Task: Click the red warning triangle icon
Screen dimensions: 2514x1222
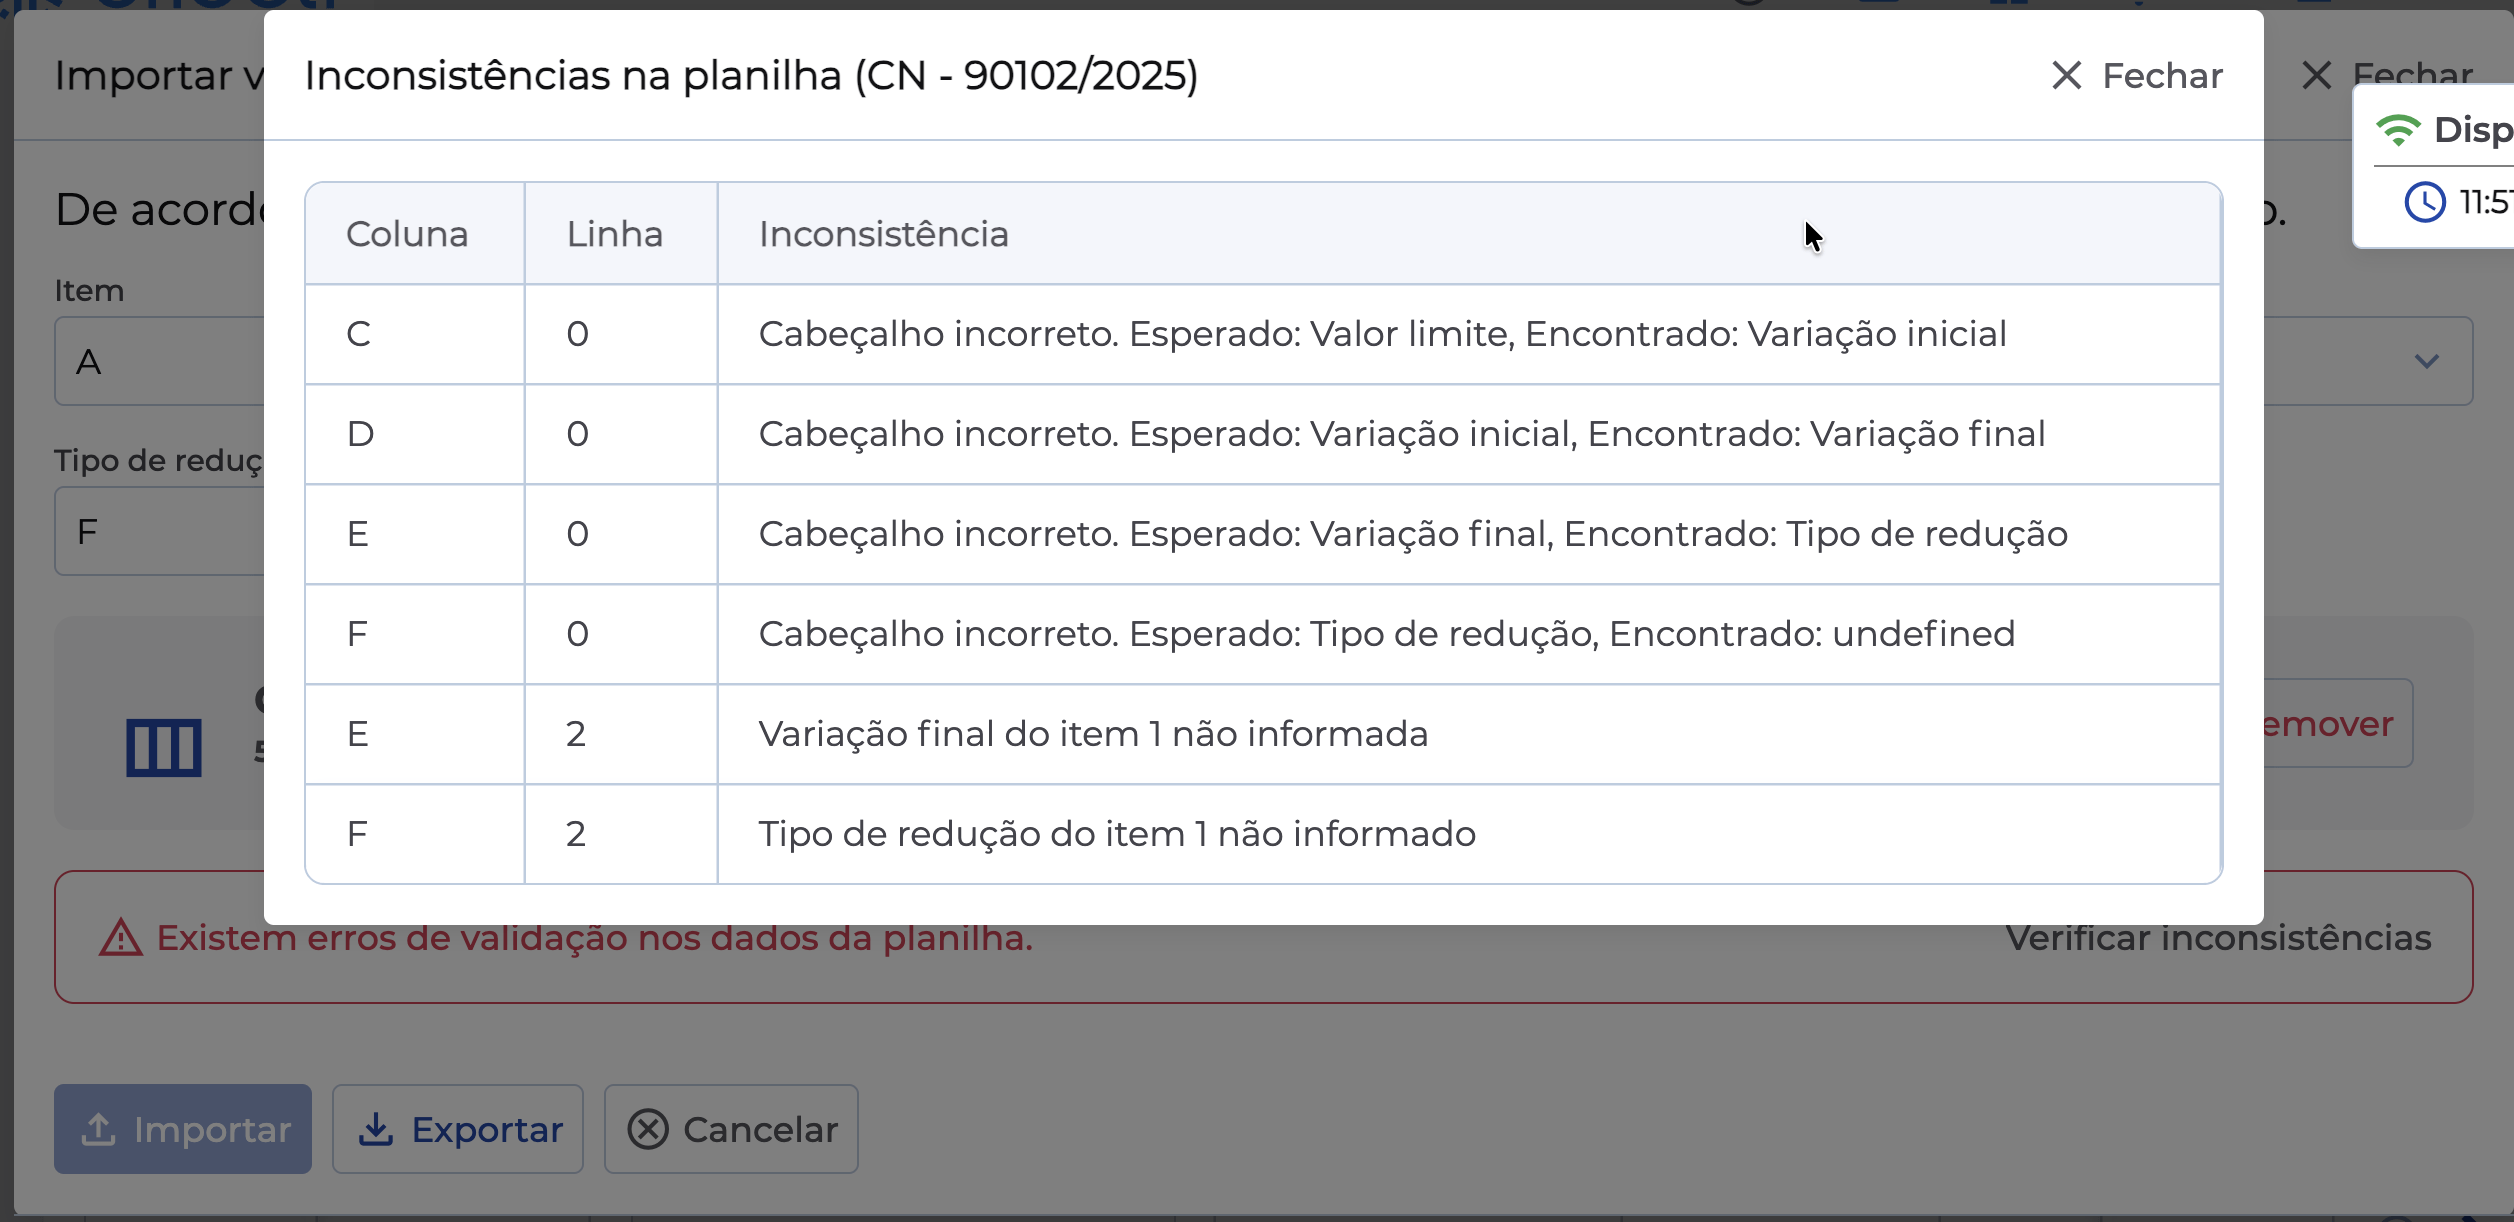Action: (x=121, y=938)
